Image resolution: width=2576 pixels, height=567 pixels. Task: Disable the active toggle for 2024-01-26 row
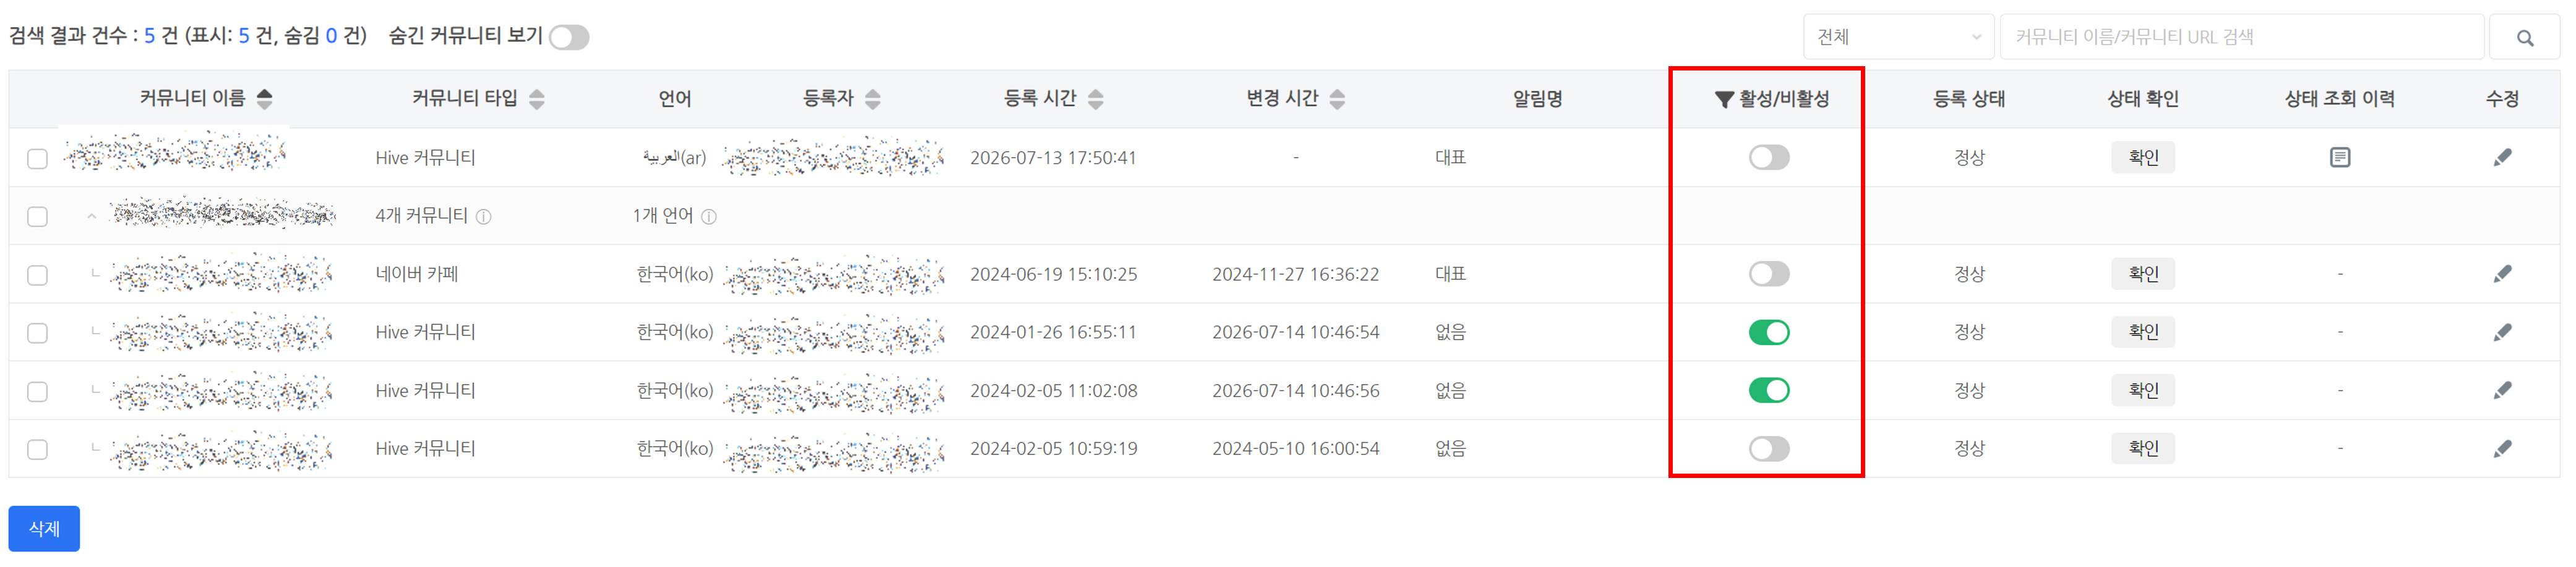[1768, 332]
